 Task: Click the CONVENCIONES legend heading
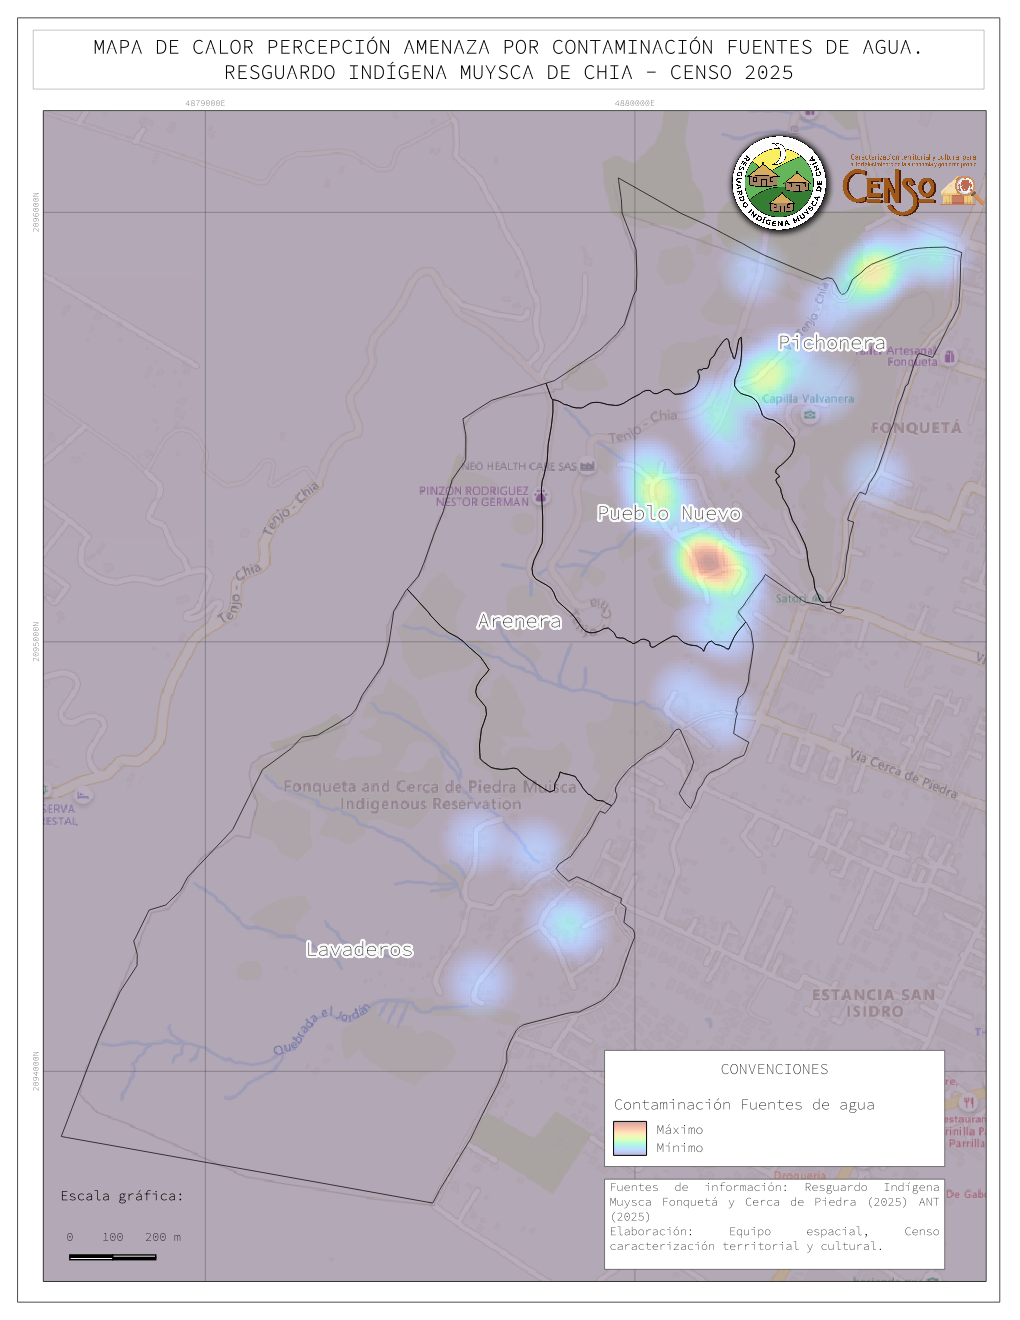tap(774, 1069)
